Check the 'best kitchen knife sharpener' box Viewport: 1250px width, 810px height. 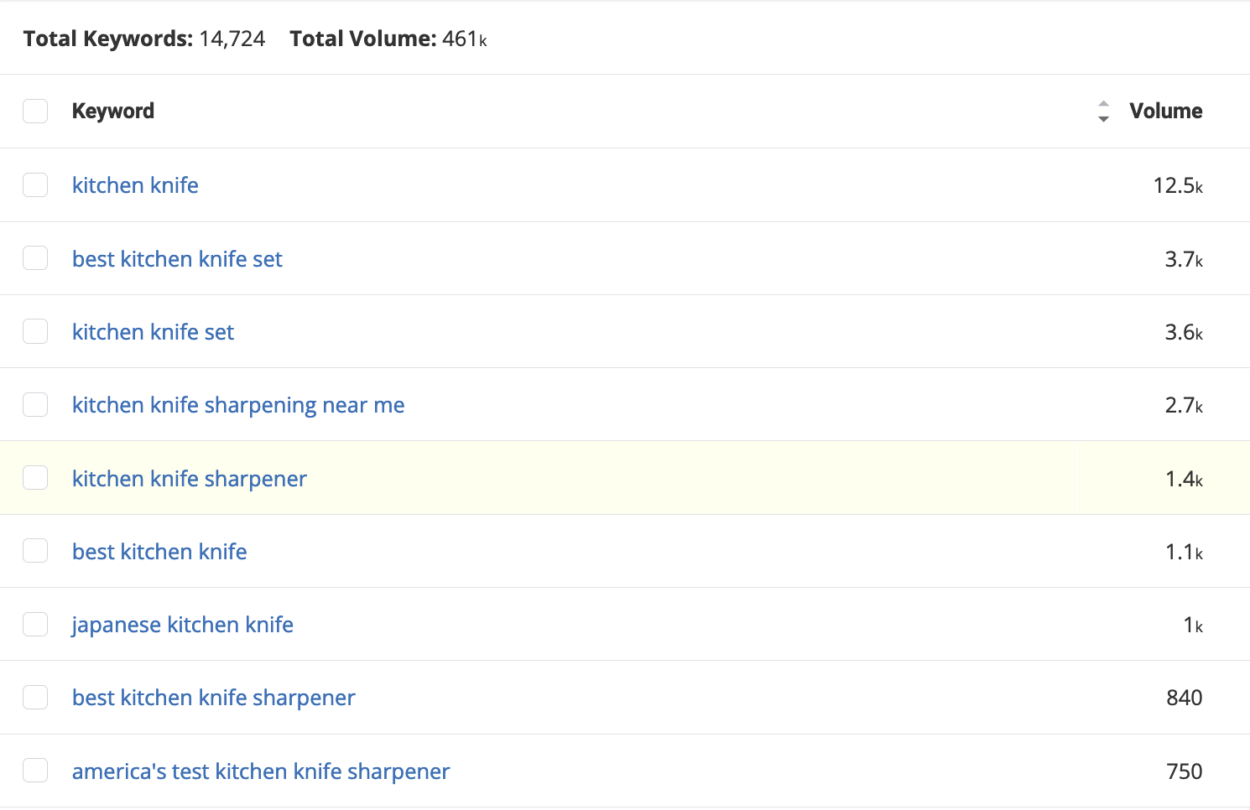click(35, 698)
